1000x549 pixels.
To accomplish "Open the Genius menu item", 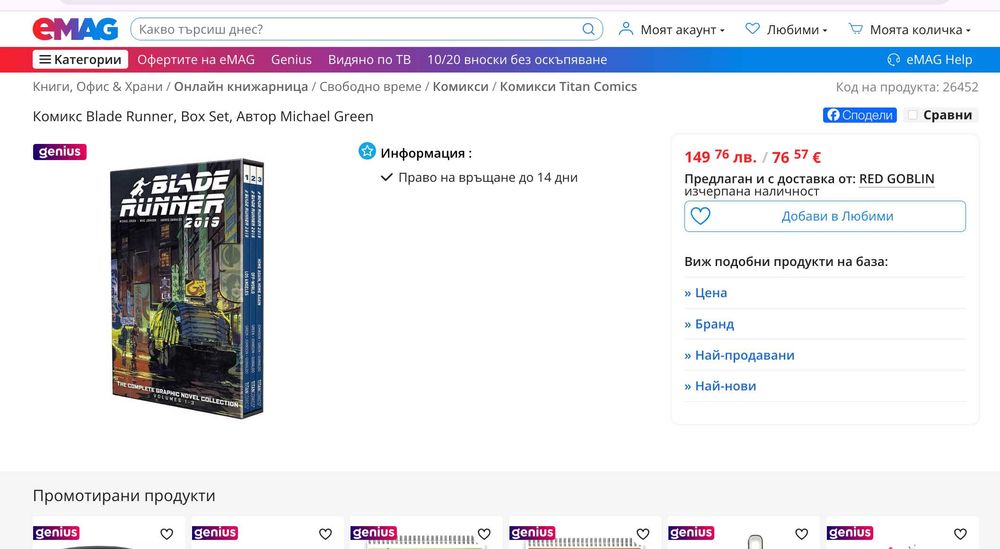I will pyautogui.click(x=291, y=59).
